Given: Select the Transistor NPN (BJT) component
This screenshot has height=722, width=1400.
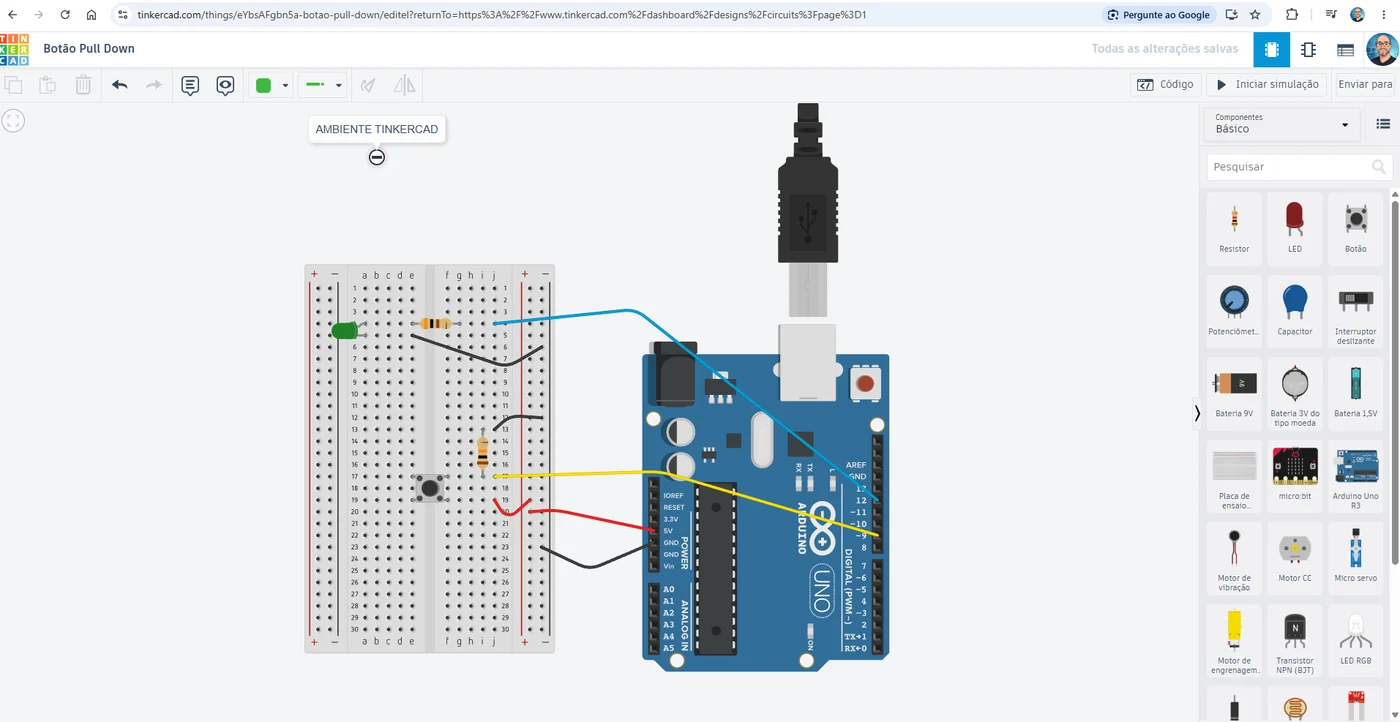Looking at the screenshot, I should click(1295, 641).
